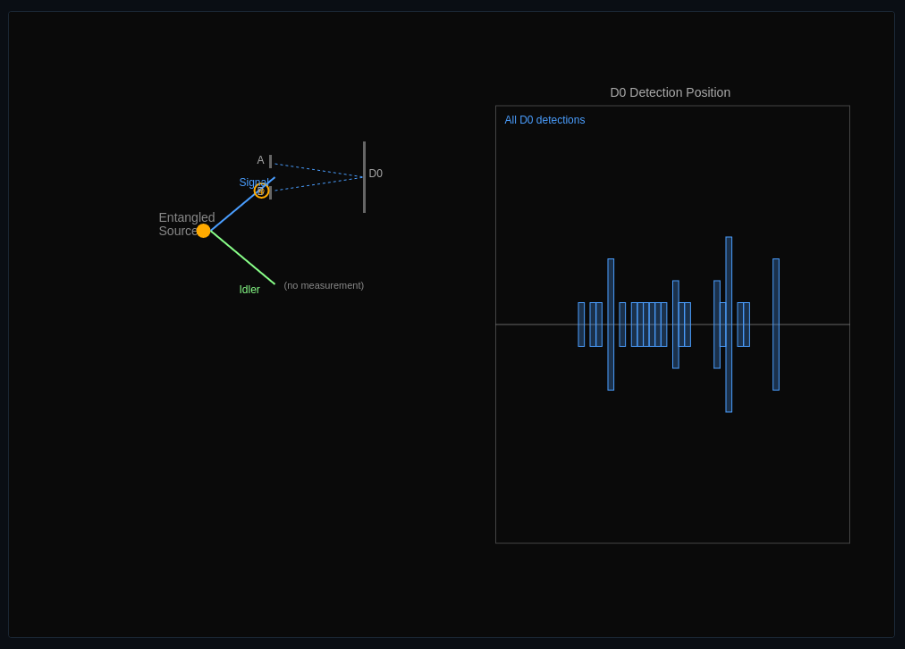Click the "D0 Detection Position" chart title
The height and width of the screenshot is (649, 905).
[670, 93]
